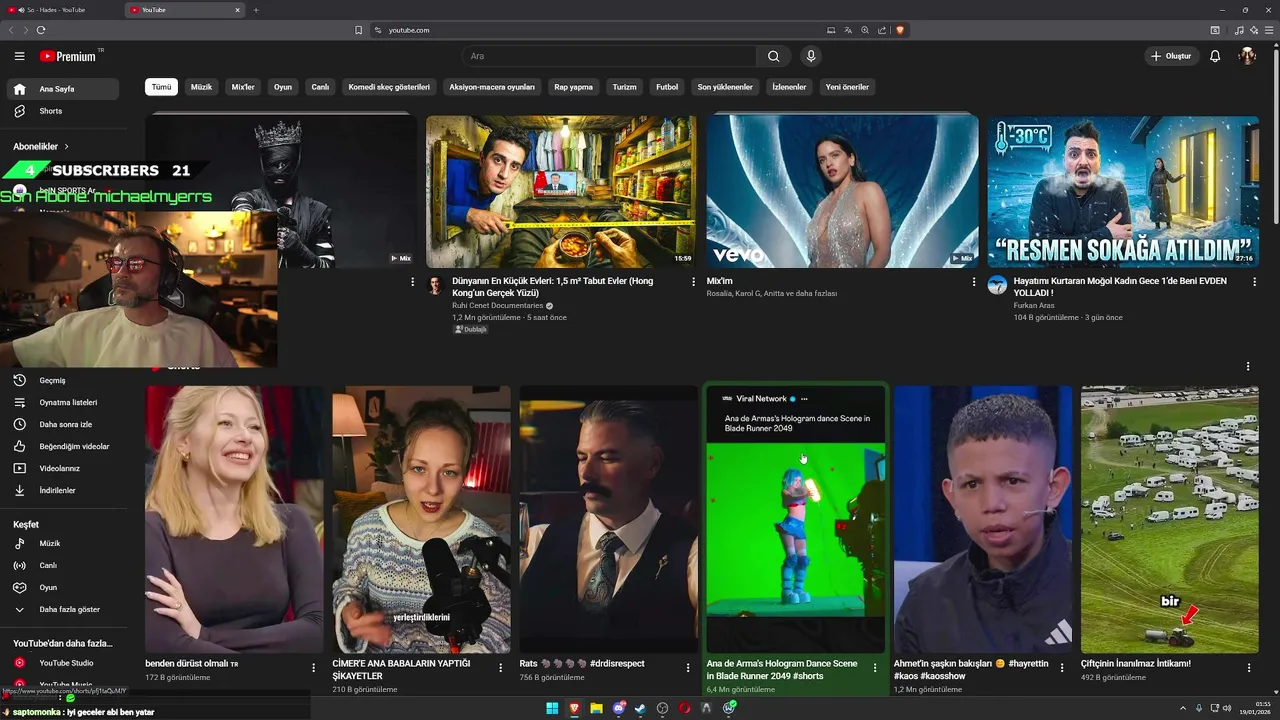The width and height of the screenshot is (1280, 720).
Task: Select the Müzik filter chip
Action: click(x=201, y=87)
